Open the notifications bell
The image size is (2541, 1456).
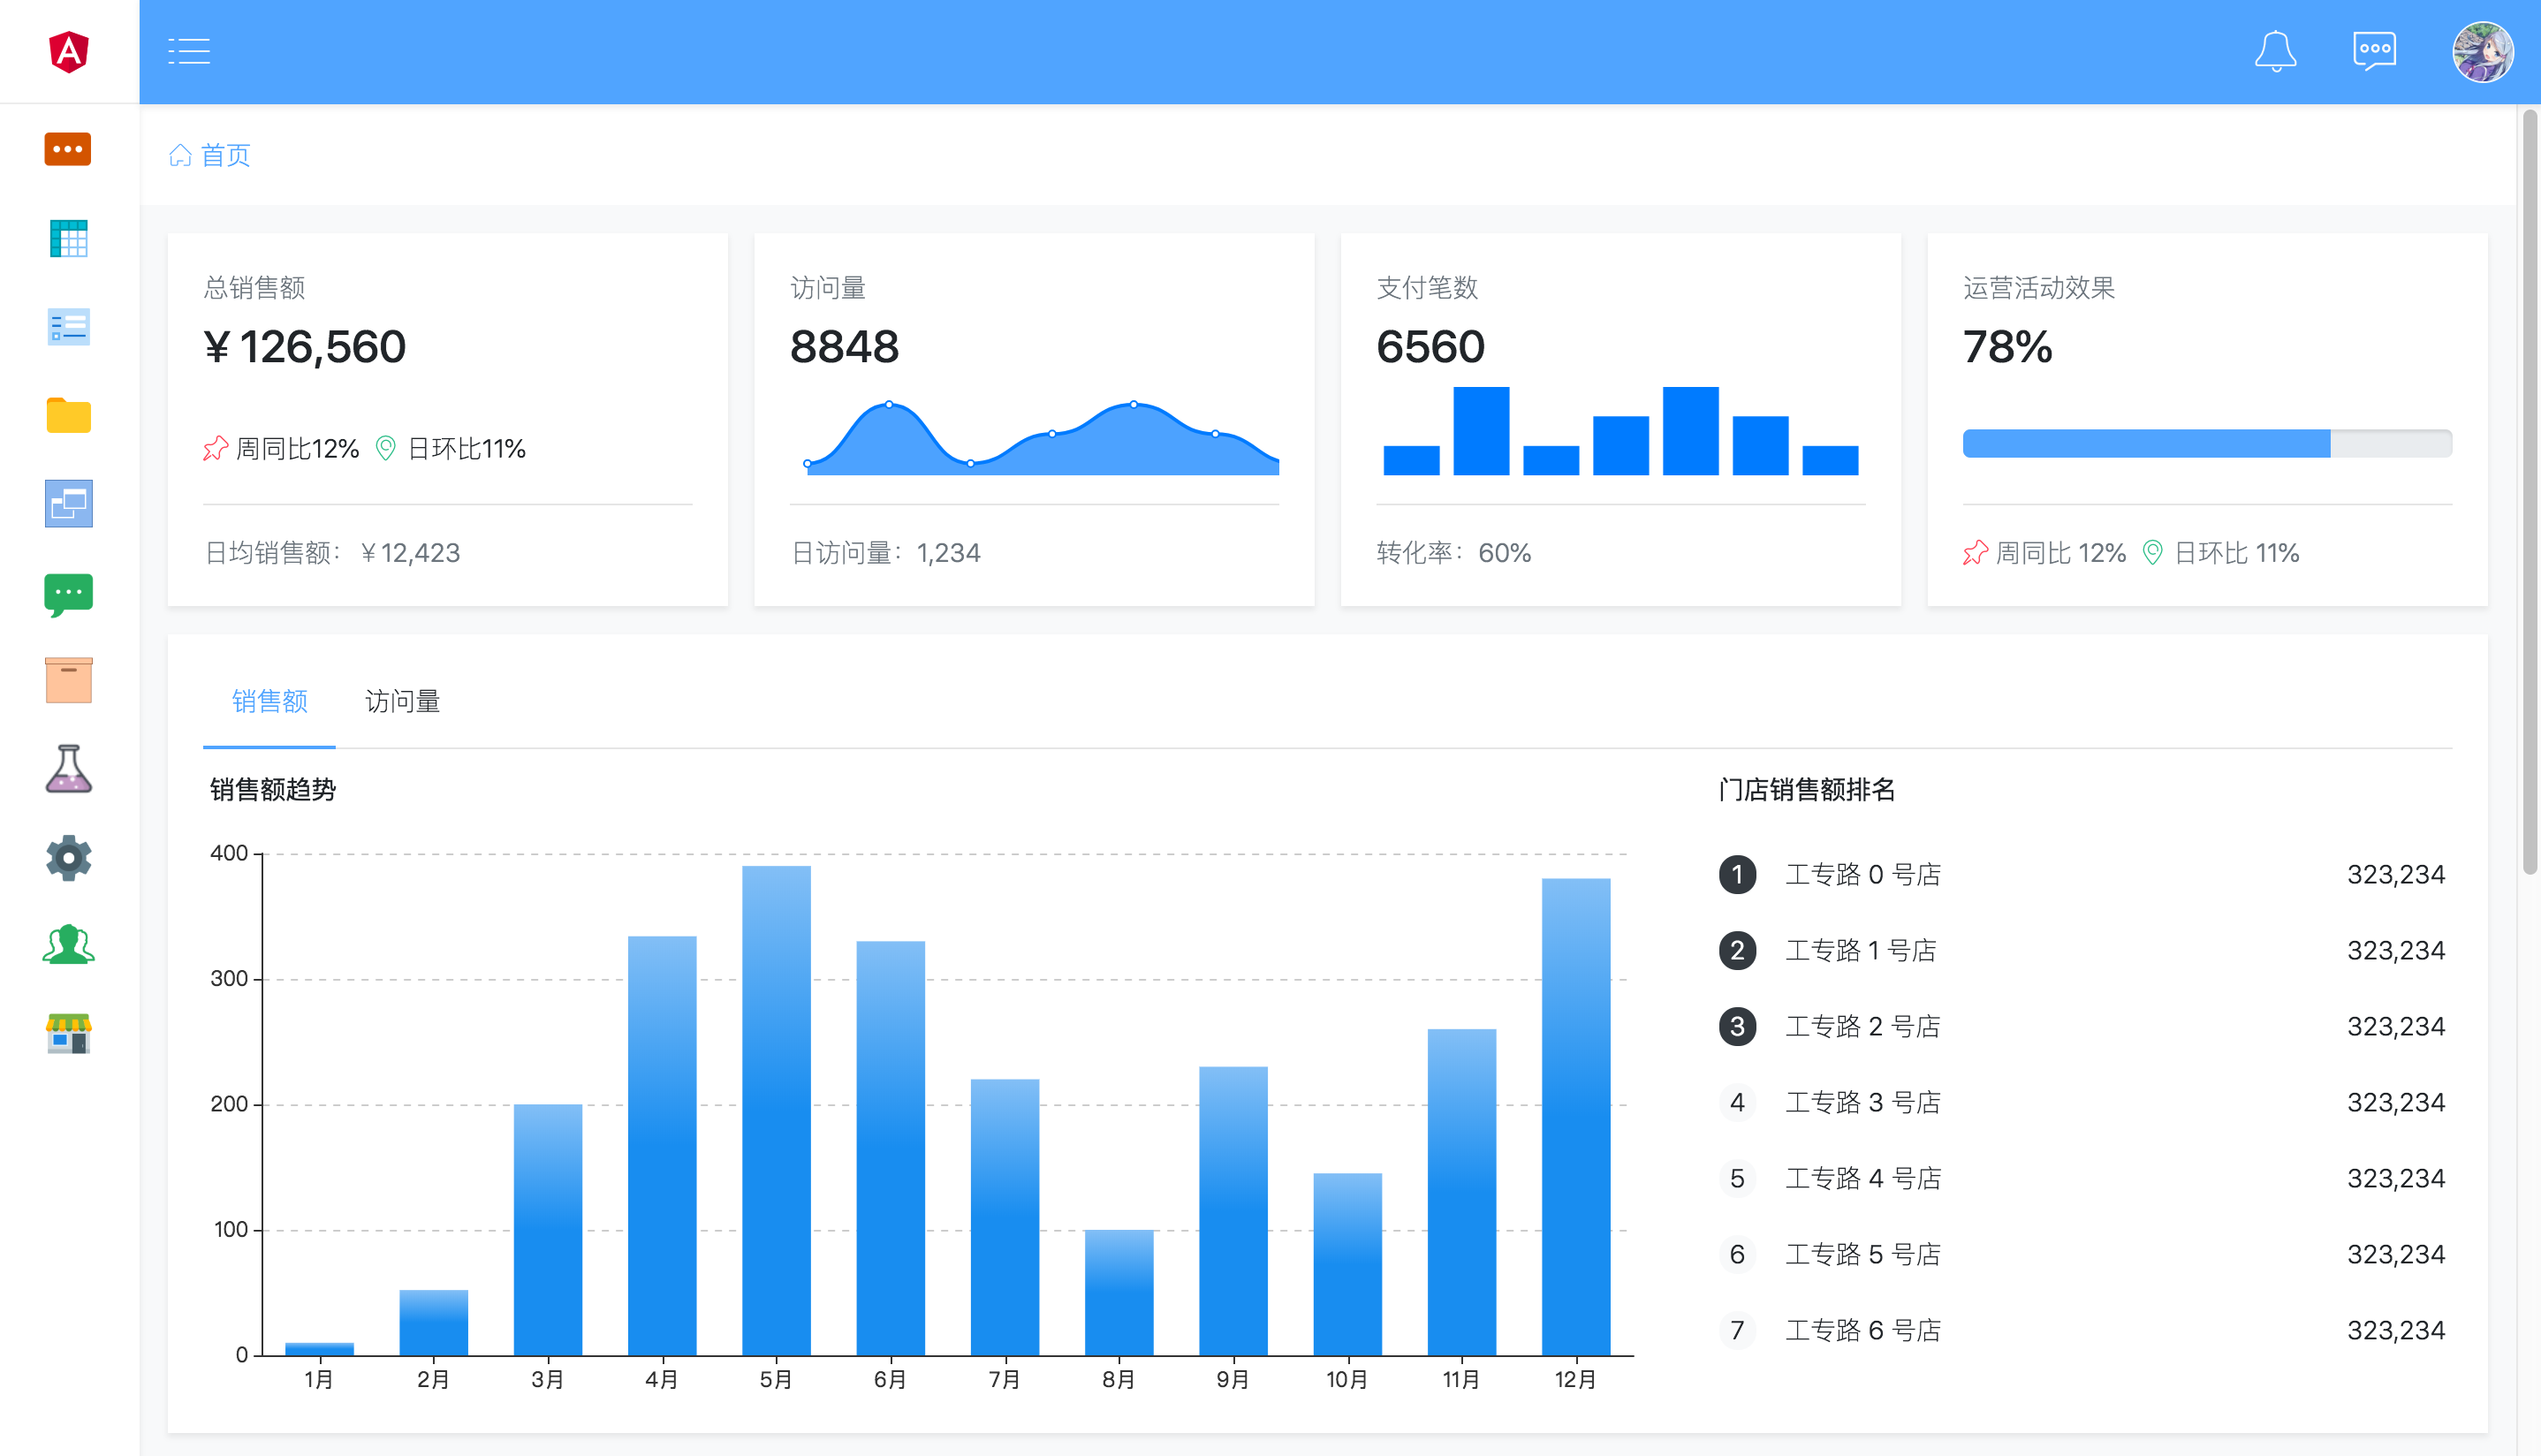pos(2275,51)
